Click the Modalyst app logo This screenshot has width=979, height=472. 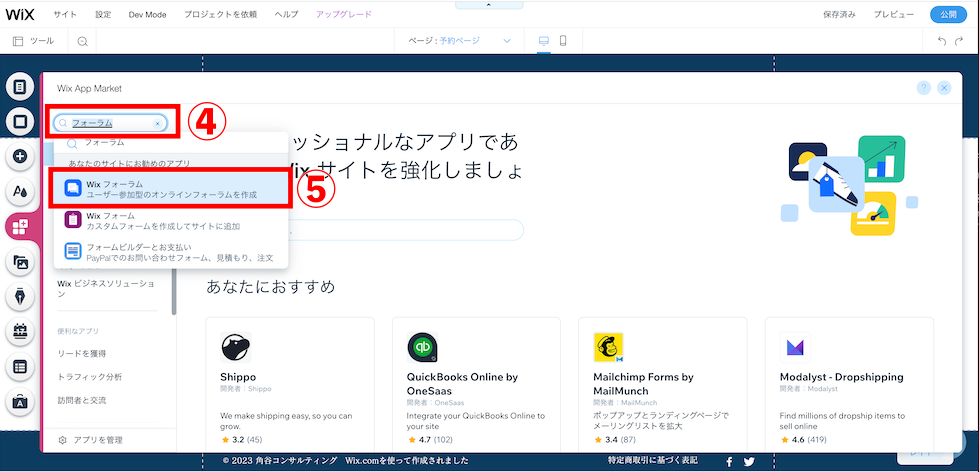point(795,348)
